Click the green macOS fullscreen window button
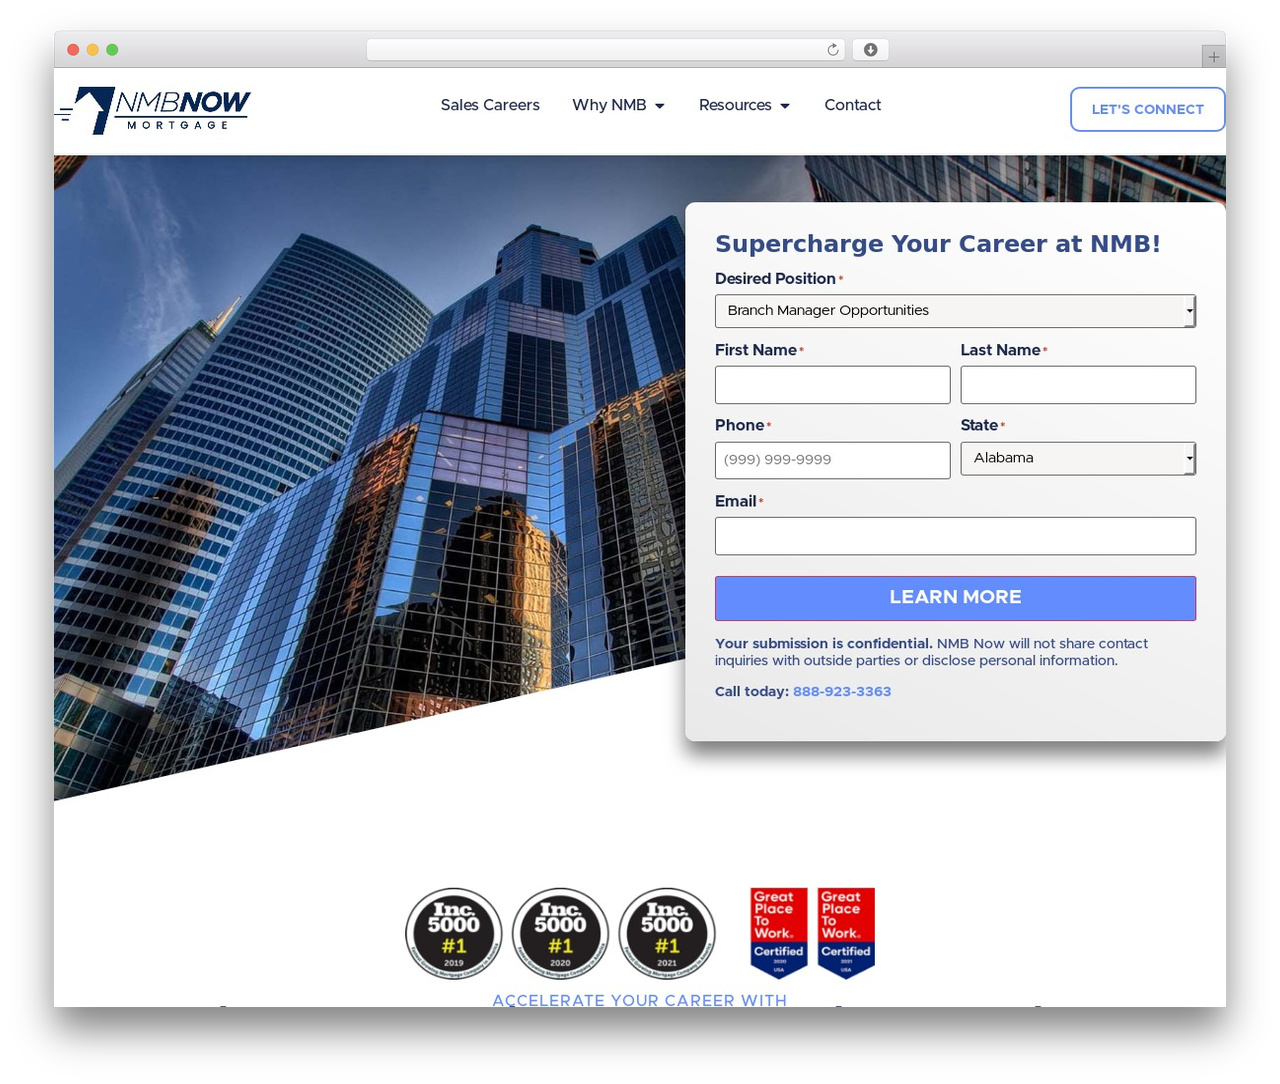Image resolution: width=1280 pixels, height=1084 pixels. click(112, 50)
